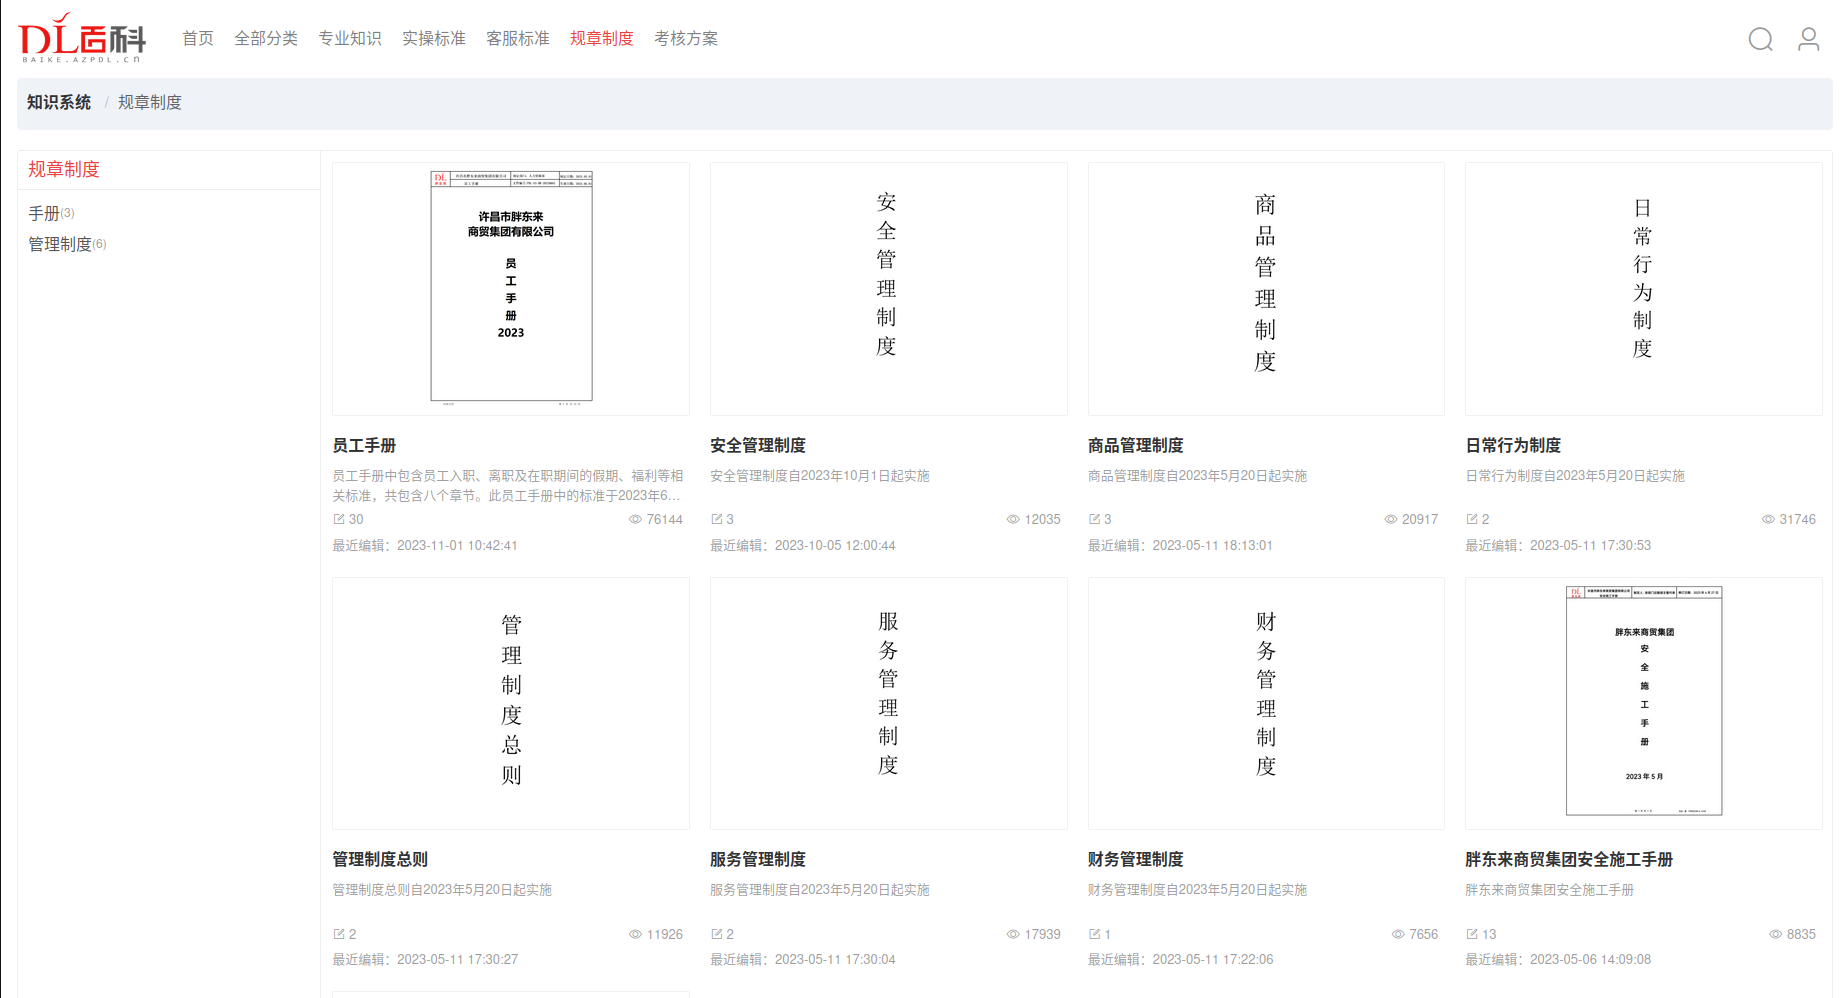Open 胖东来商贸集团安全施工手册 cover thumbnail

1644,703
